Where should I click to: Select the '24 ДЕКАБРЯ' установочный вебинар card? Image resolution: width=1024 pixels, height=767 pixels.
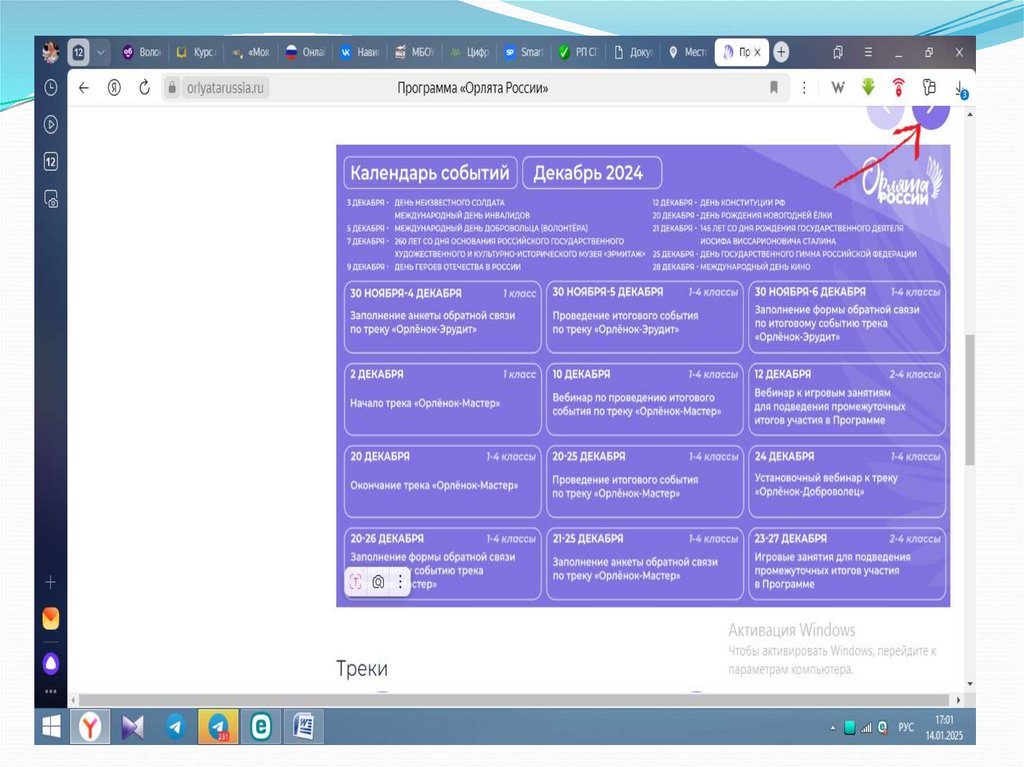coord(847,481)
